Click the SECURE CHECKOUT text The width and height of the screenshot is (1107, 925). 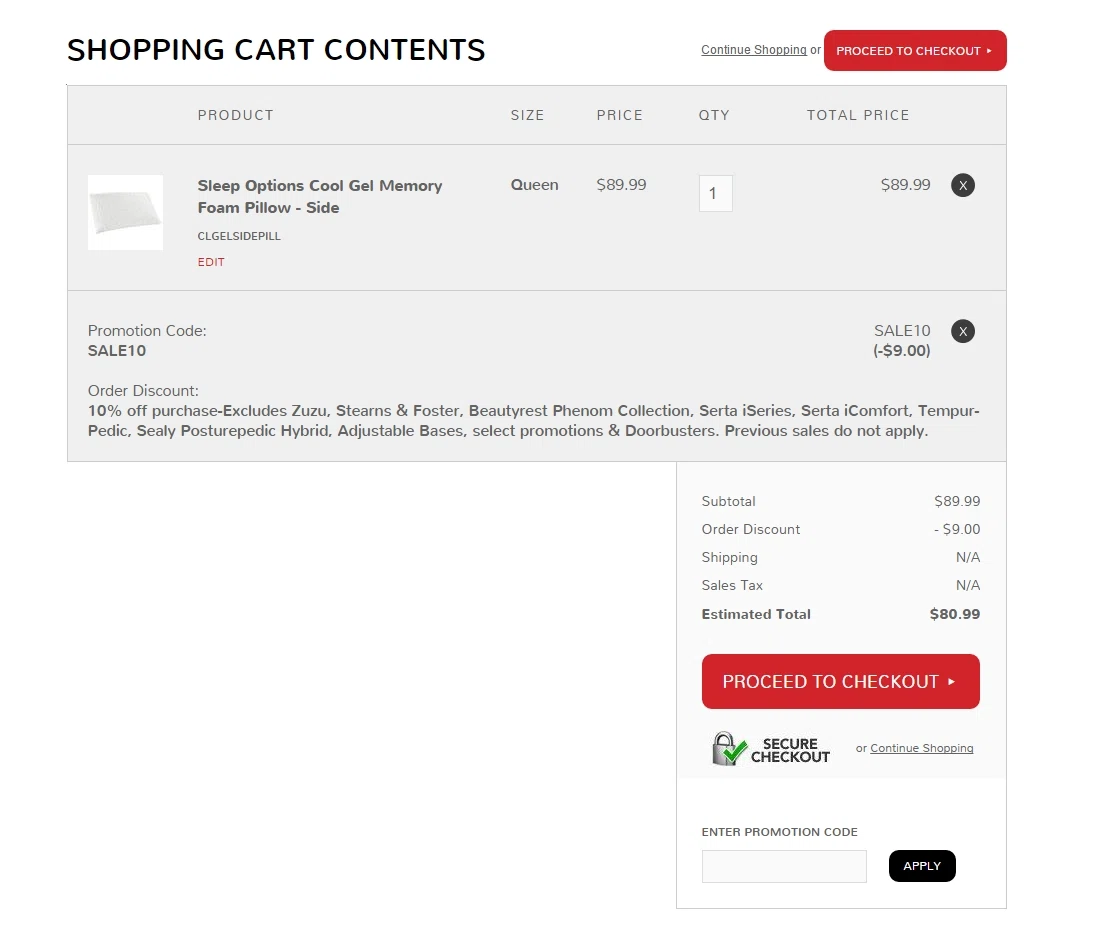(790, 751)
